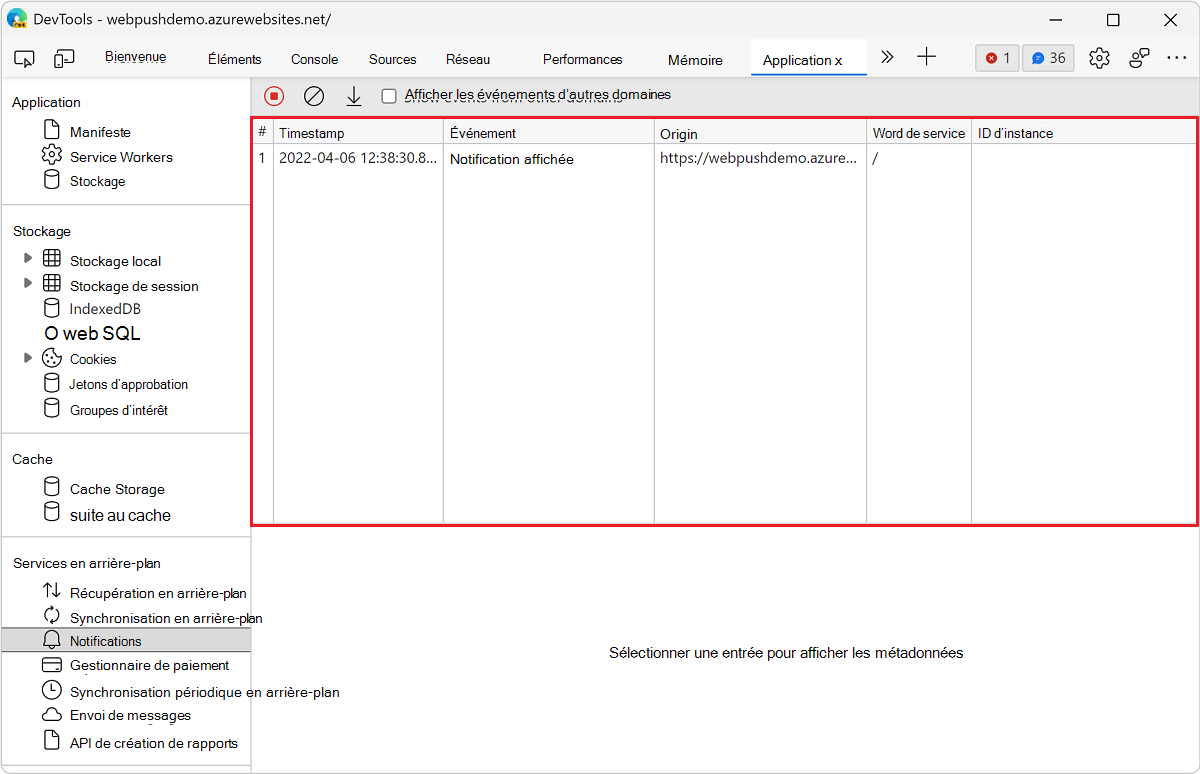Enable Afficher les événements d'autres domaines
Screen dimensions: 1200x774
click(389, 95)
